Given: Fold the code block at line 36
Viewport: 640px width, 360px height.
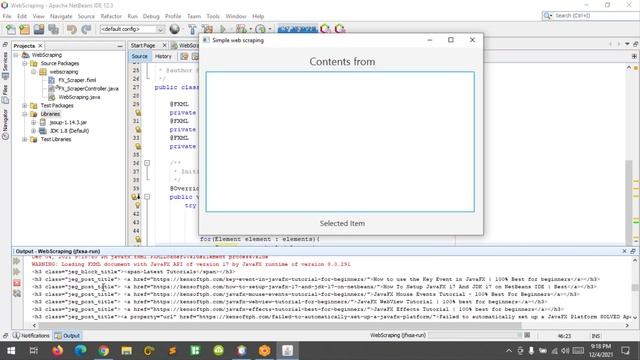Looking at the screenshot, I should 147,163.
